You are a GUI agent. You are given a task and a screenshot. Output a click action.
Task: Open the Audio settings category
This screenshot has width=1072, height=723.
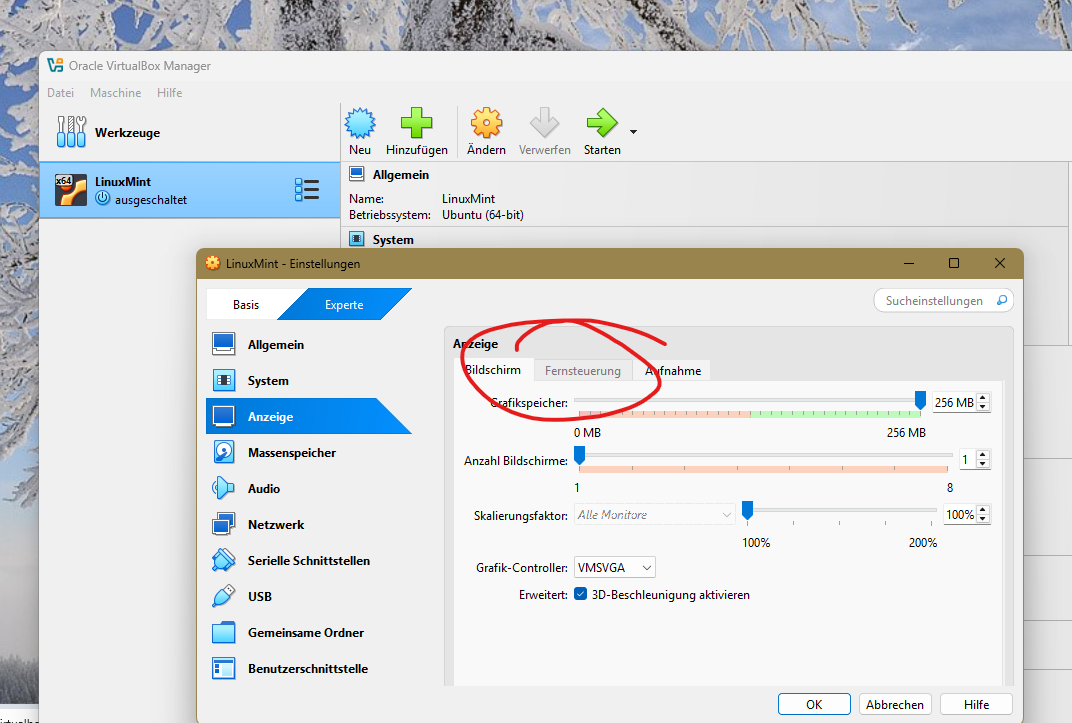tap(308, 489)
